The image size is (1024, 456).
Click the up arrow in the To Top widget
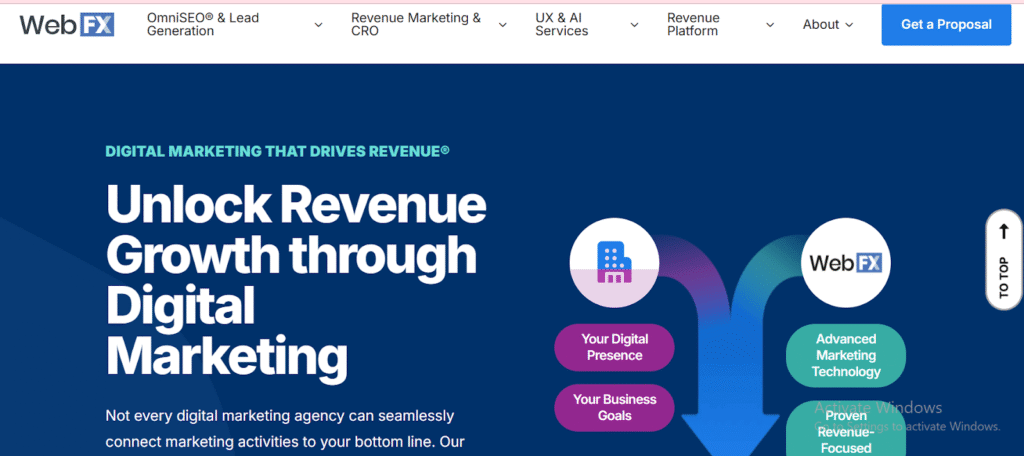click(1004, 232)
